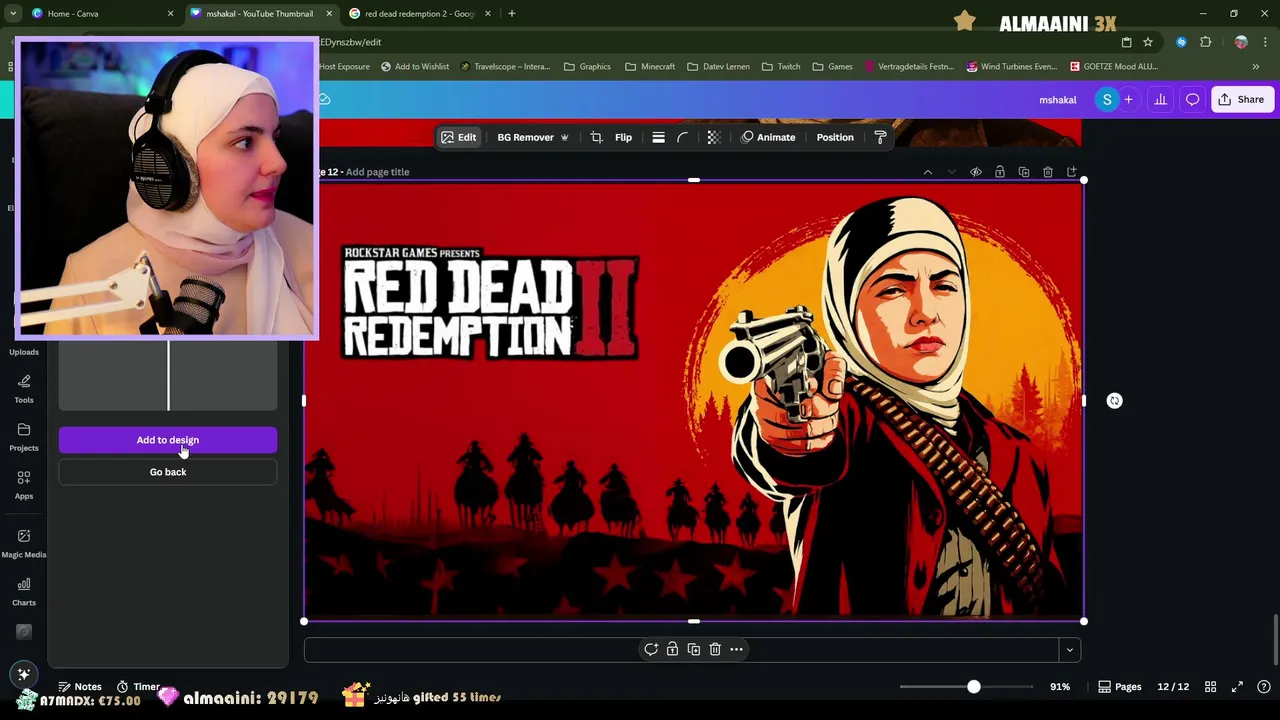Open Wind Turbines Even... bookmark

click(x=1011, y=67)
